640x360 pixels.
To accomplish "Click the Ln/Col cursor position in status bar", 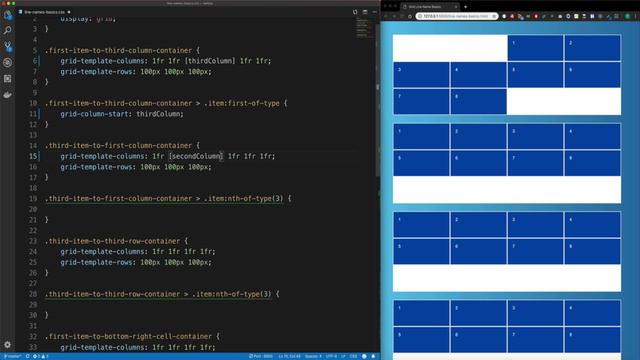I will [289, 356].
